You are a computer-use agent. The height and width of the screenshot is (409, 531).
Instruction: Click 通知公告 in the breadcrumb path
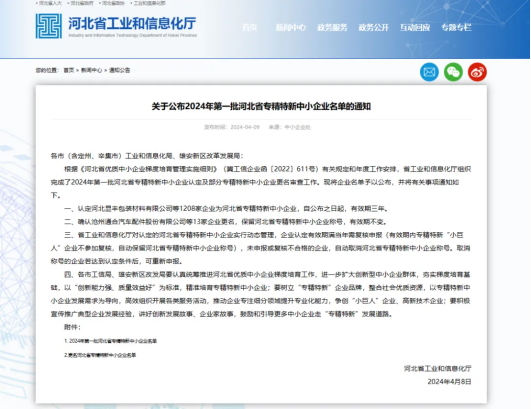tap(119, 70)
